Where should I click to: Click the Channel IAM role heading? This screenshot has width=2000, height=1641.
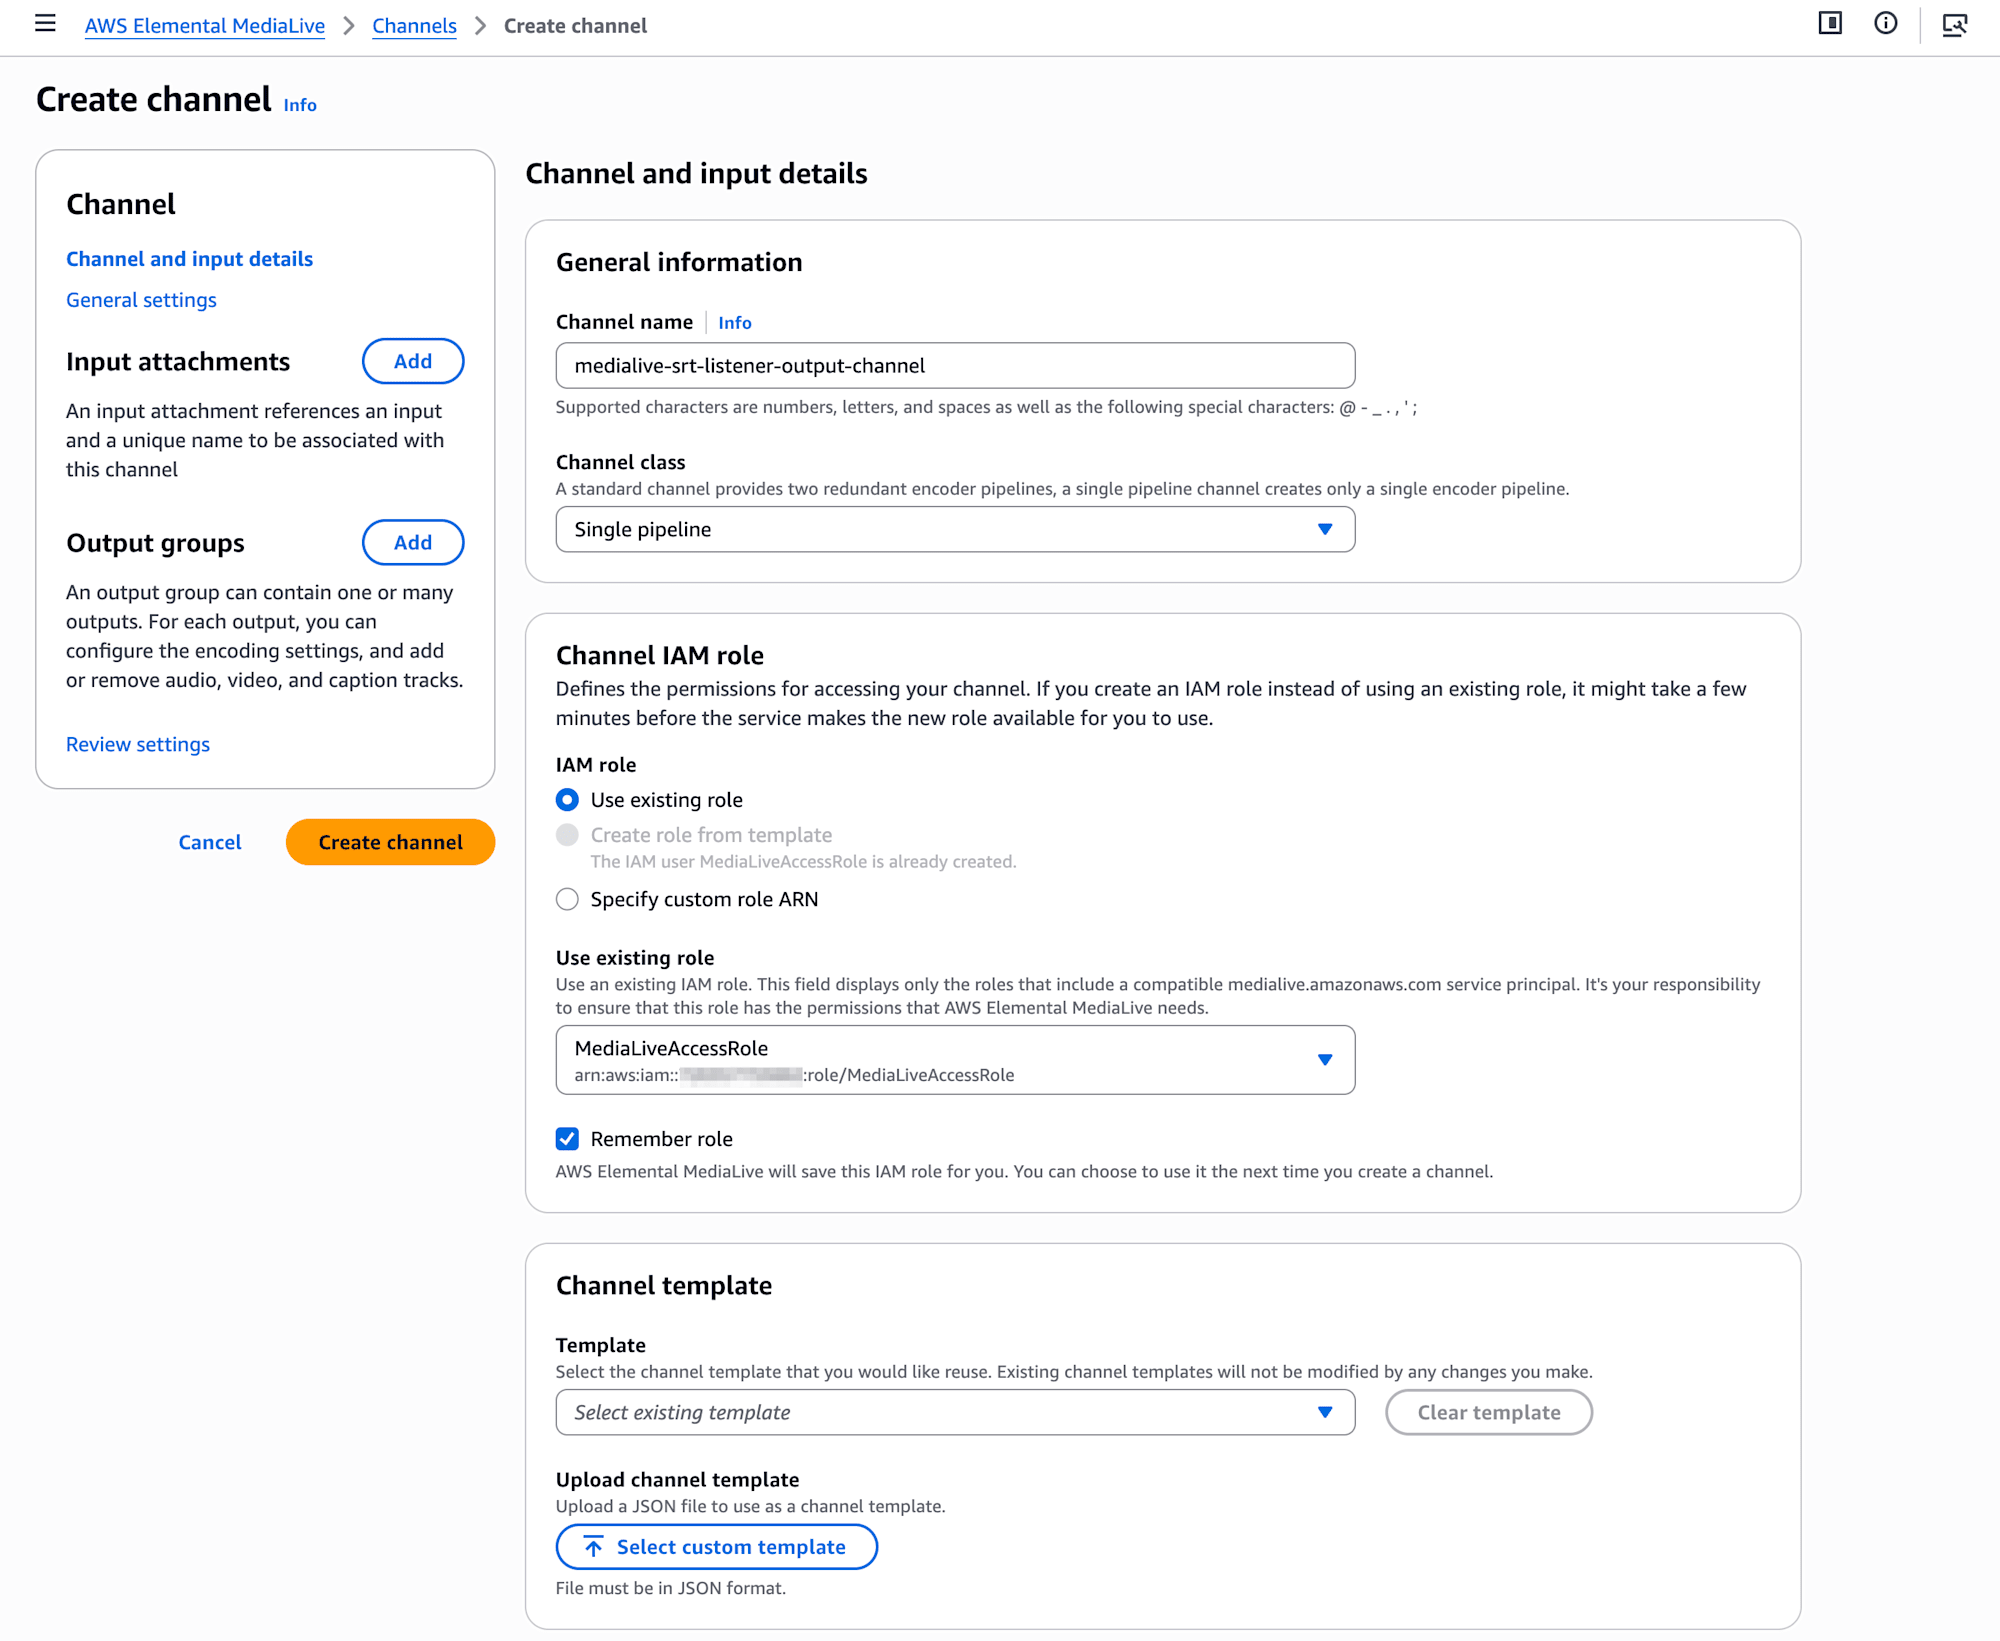pos(660,655)
